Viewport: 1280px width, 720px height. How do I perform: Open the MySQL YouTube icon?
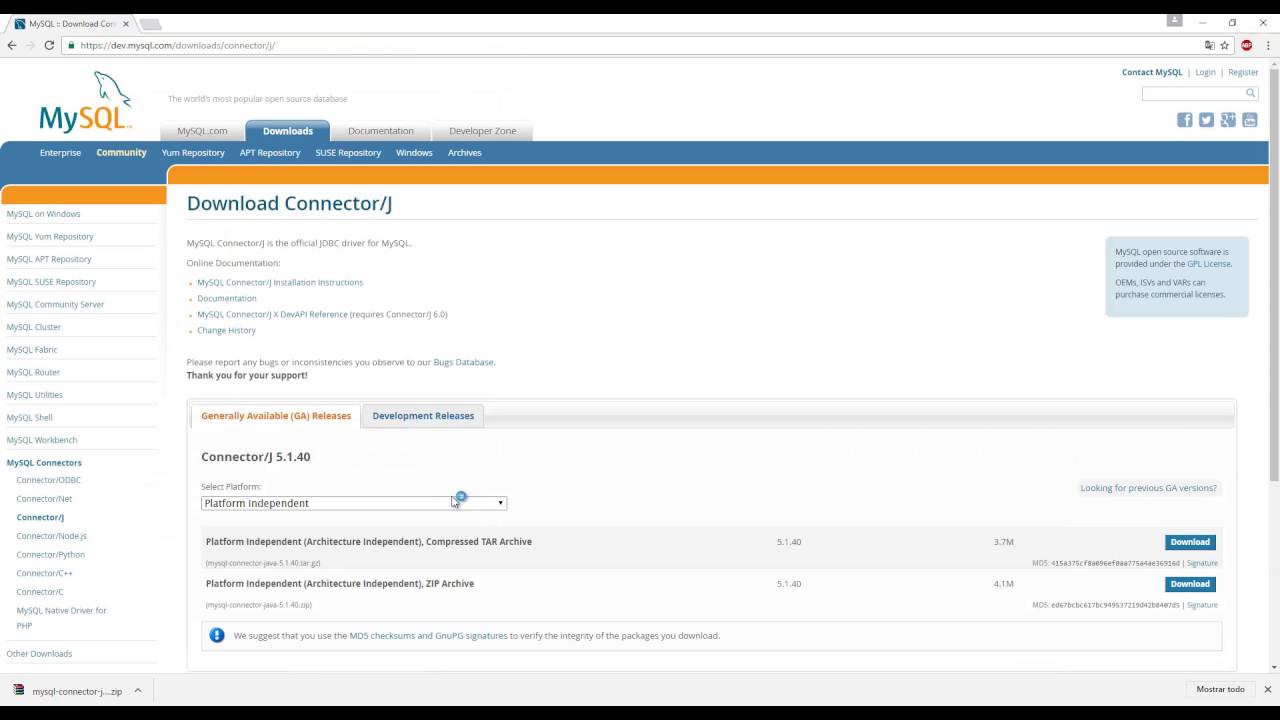click(1249, 120)
